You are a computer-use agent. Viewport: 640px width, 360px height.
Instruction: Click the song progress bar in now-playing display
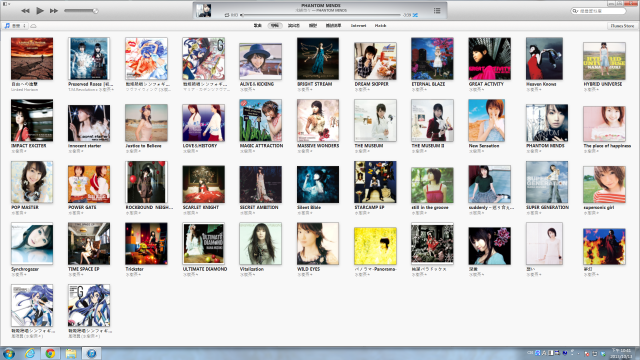point(320,15)
